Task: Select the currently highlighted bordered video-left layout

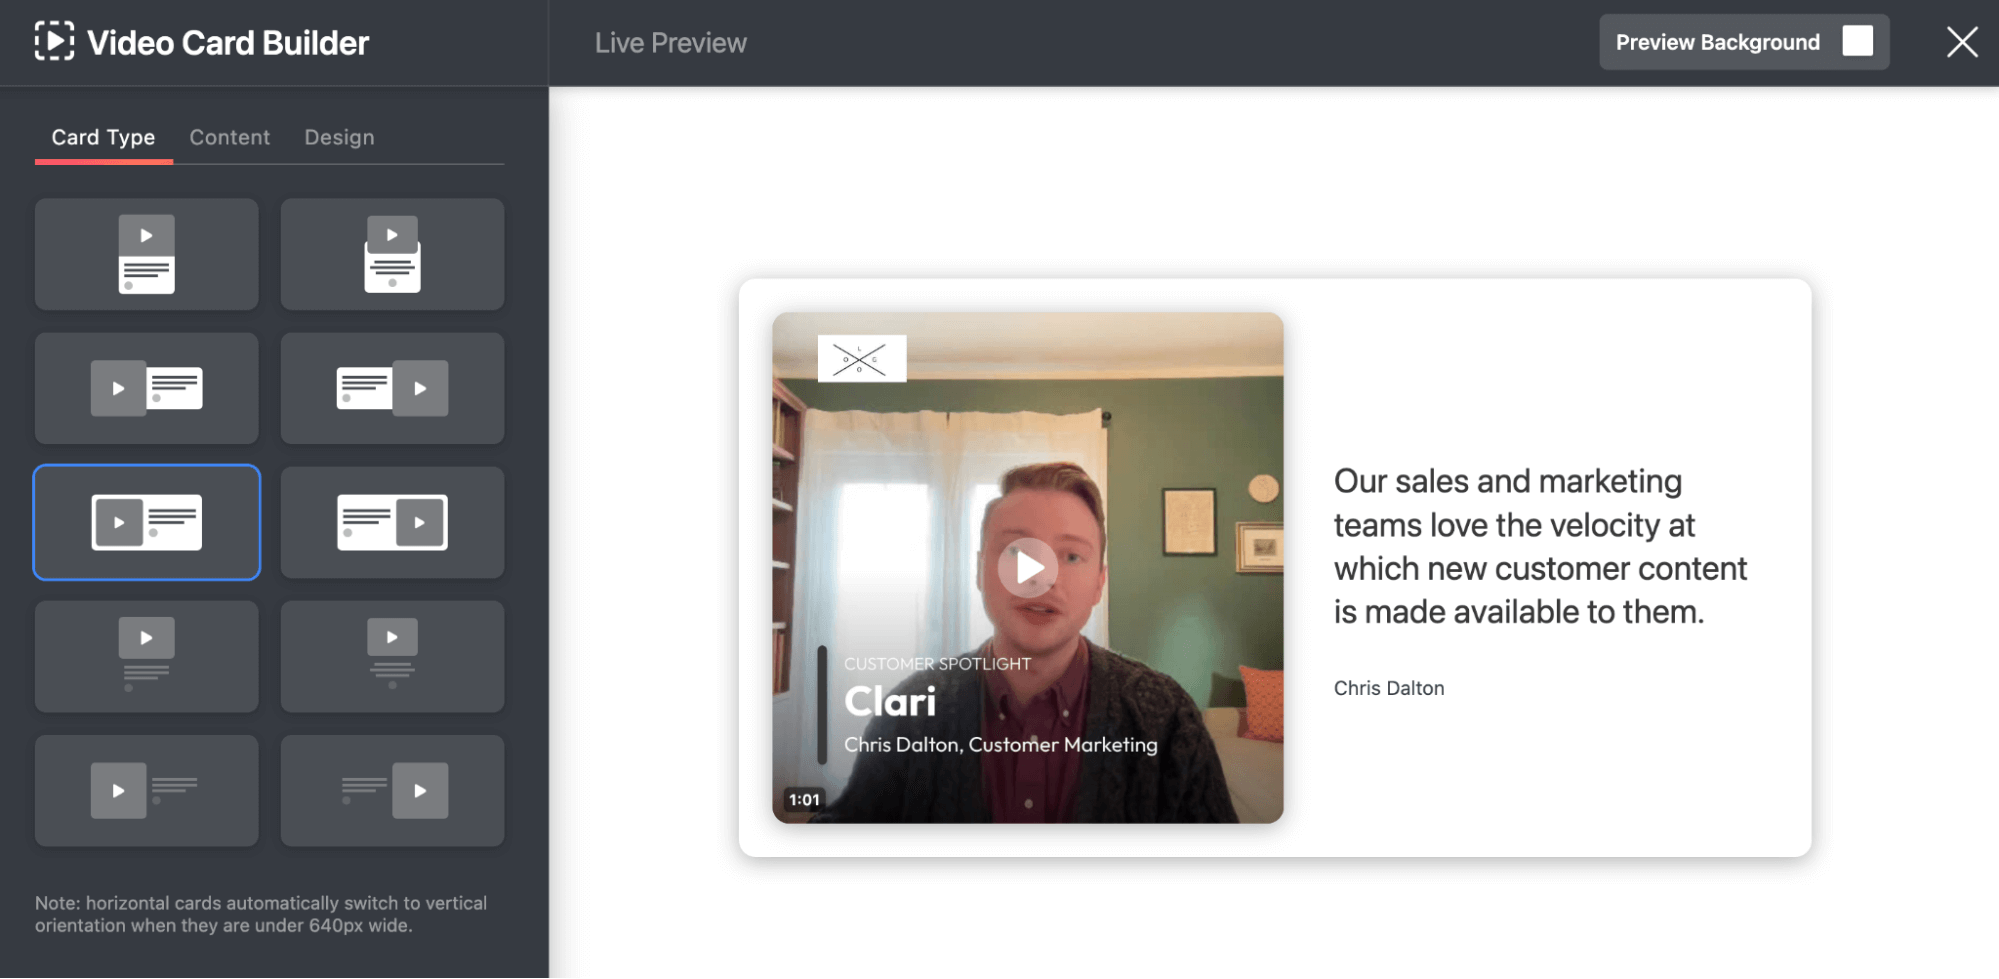Action: [146, 522]
